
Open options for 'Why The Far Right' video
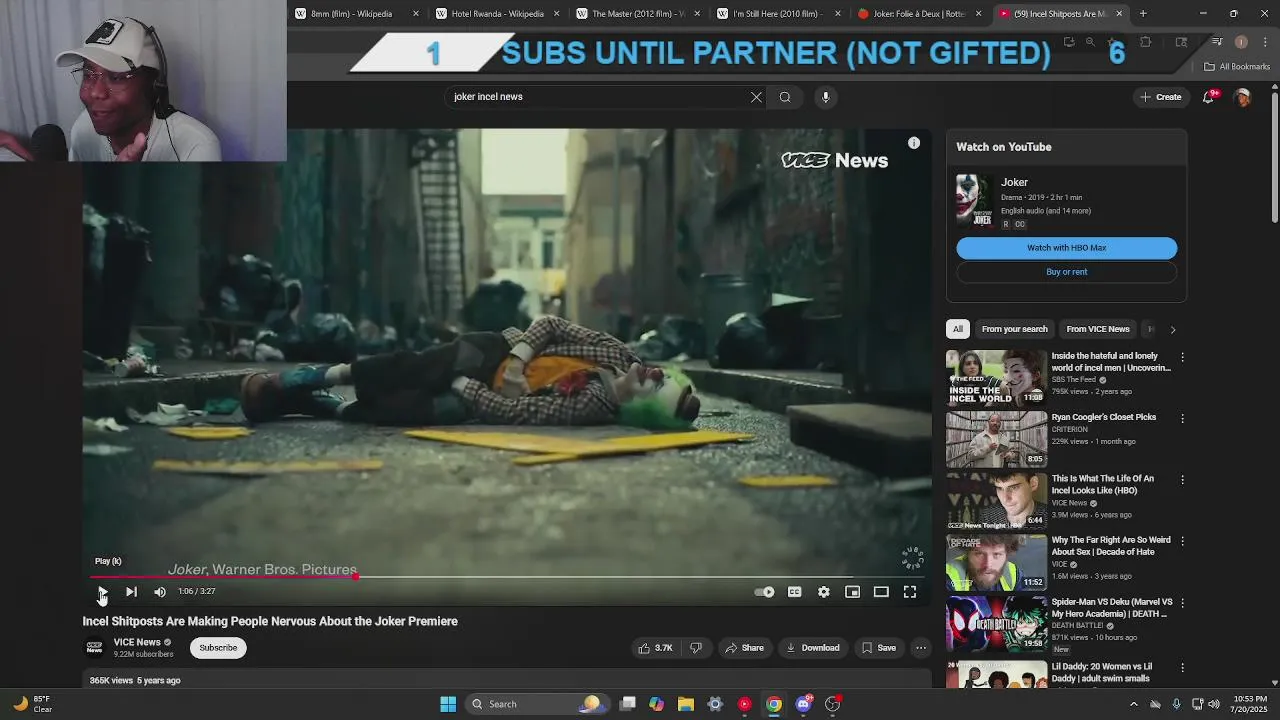(1182, 541)
